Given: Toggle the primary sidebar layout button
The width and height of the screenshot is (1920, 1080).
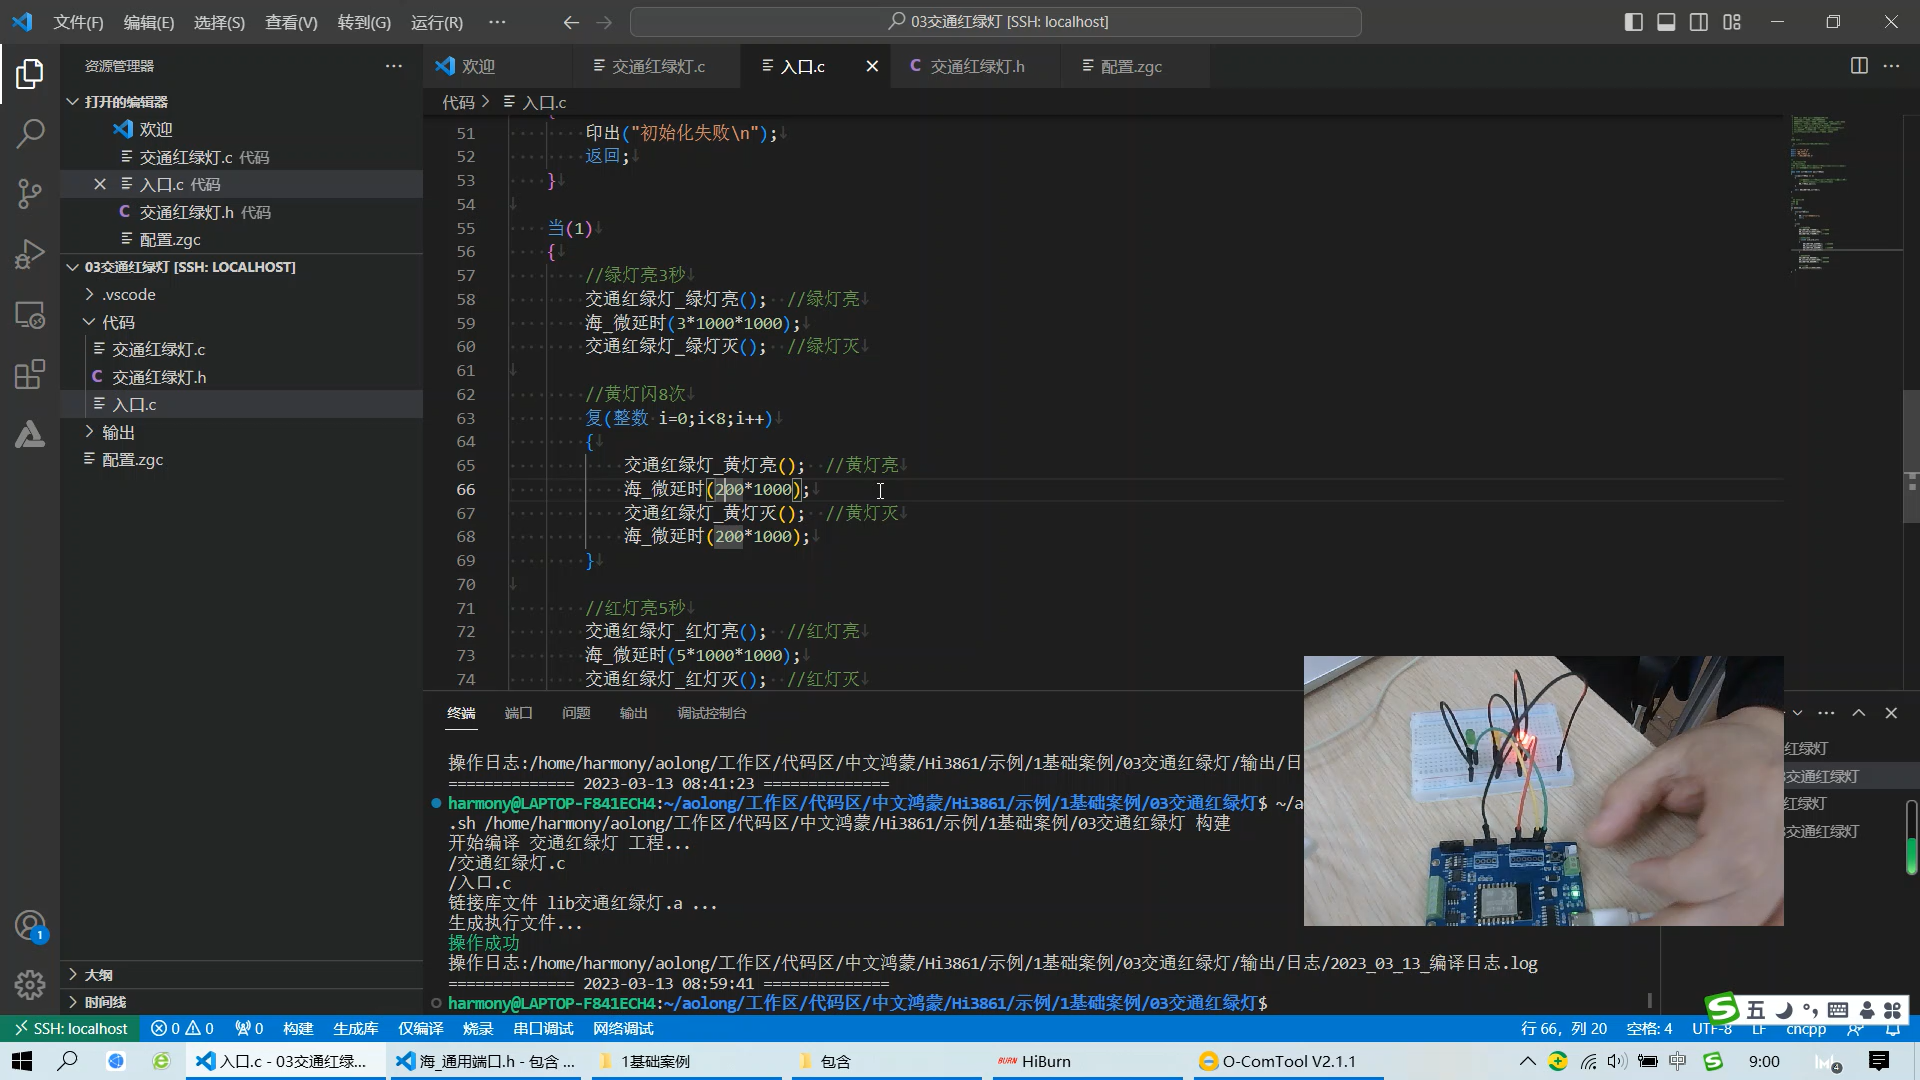Looking at the screenshot, I should pos(1633,22).
